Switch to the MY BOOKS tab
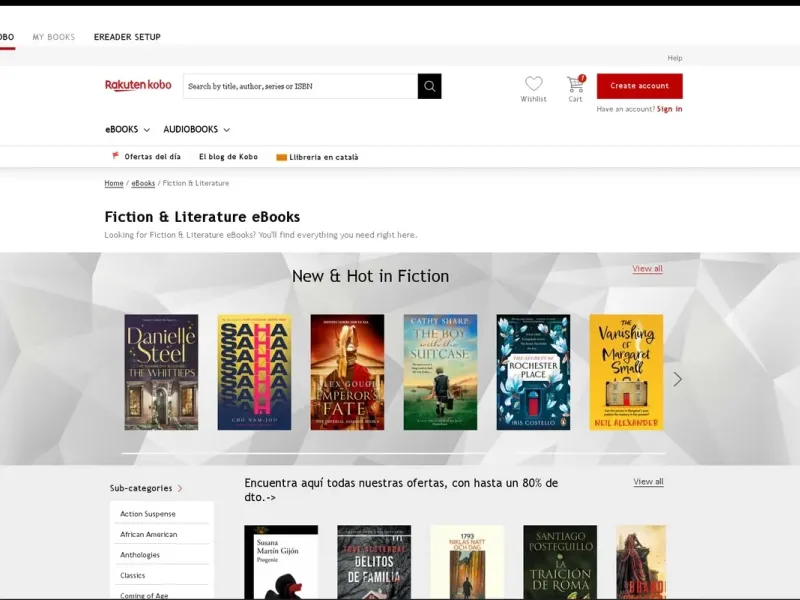800x600 pixels. pos(54,37)
